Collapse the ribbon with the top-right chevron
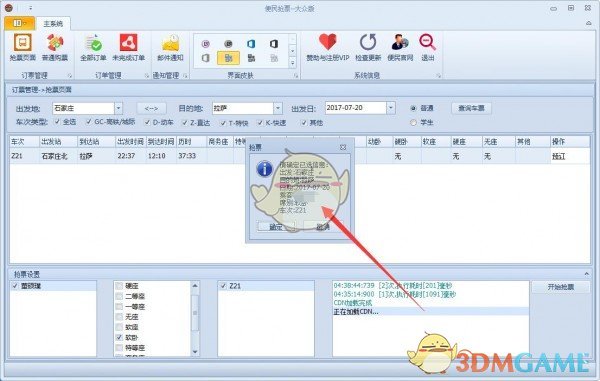Screen dimensions: 600x381 (589, 23)
